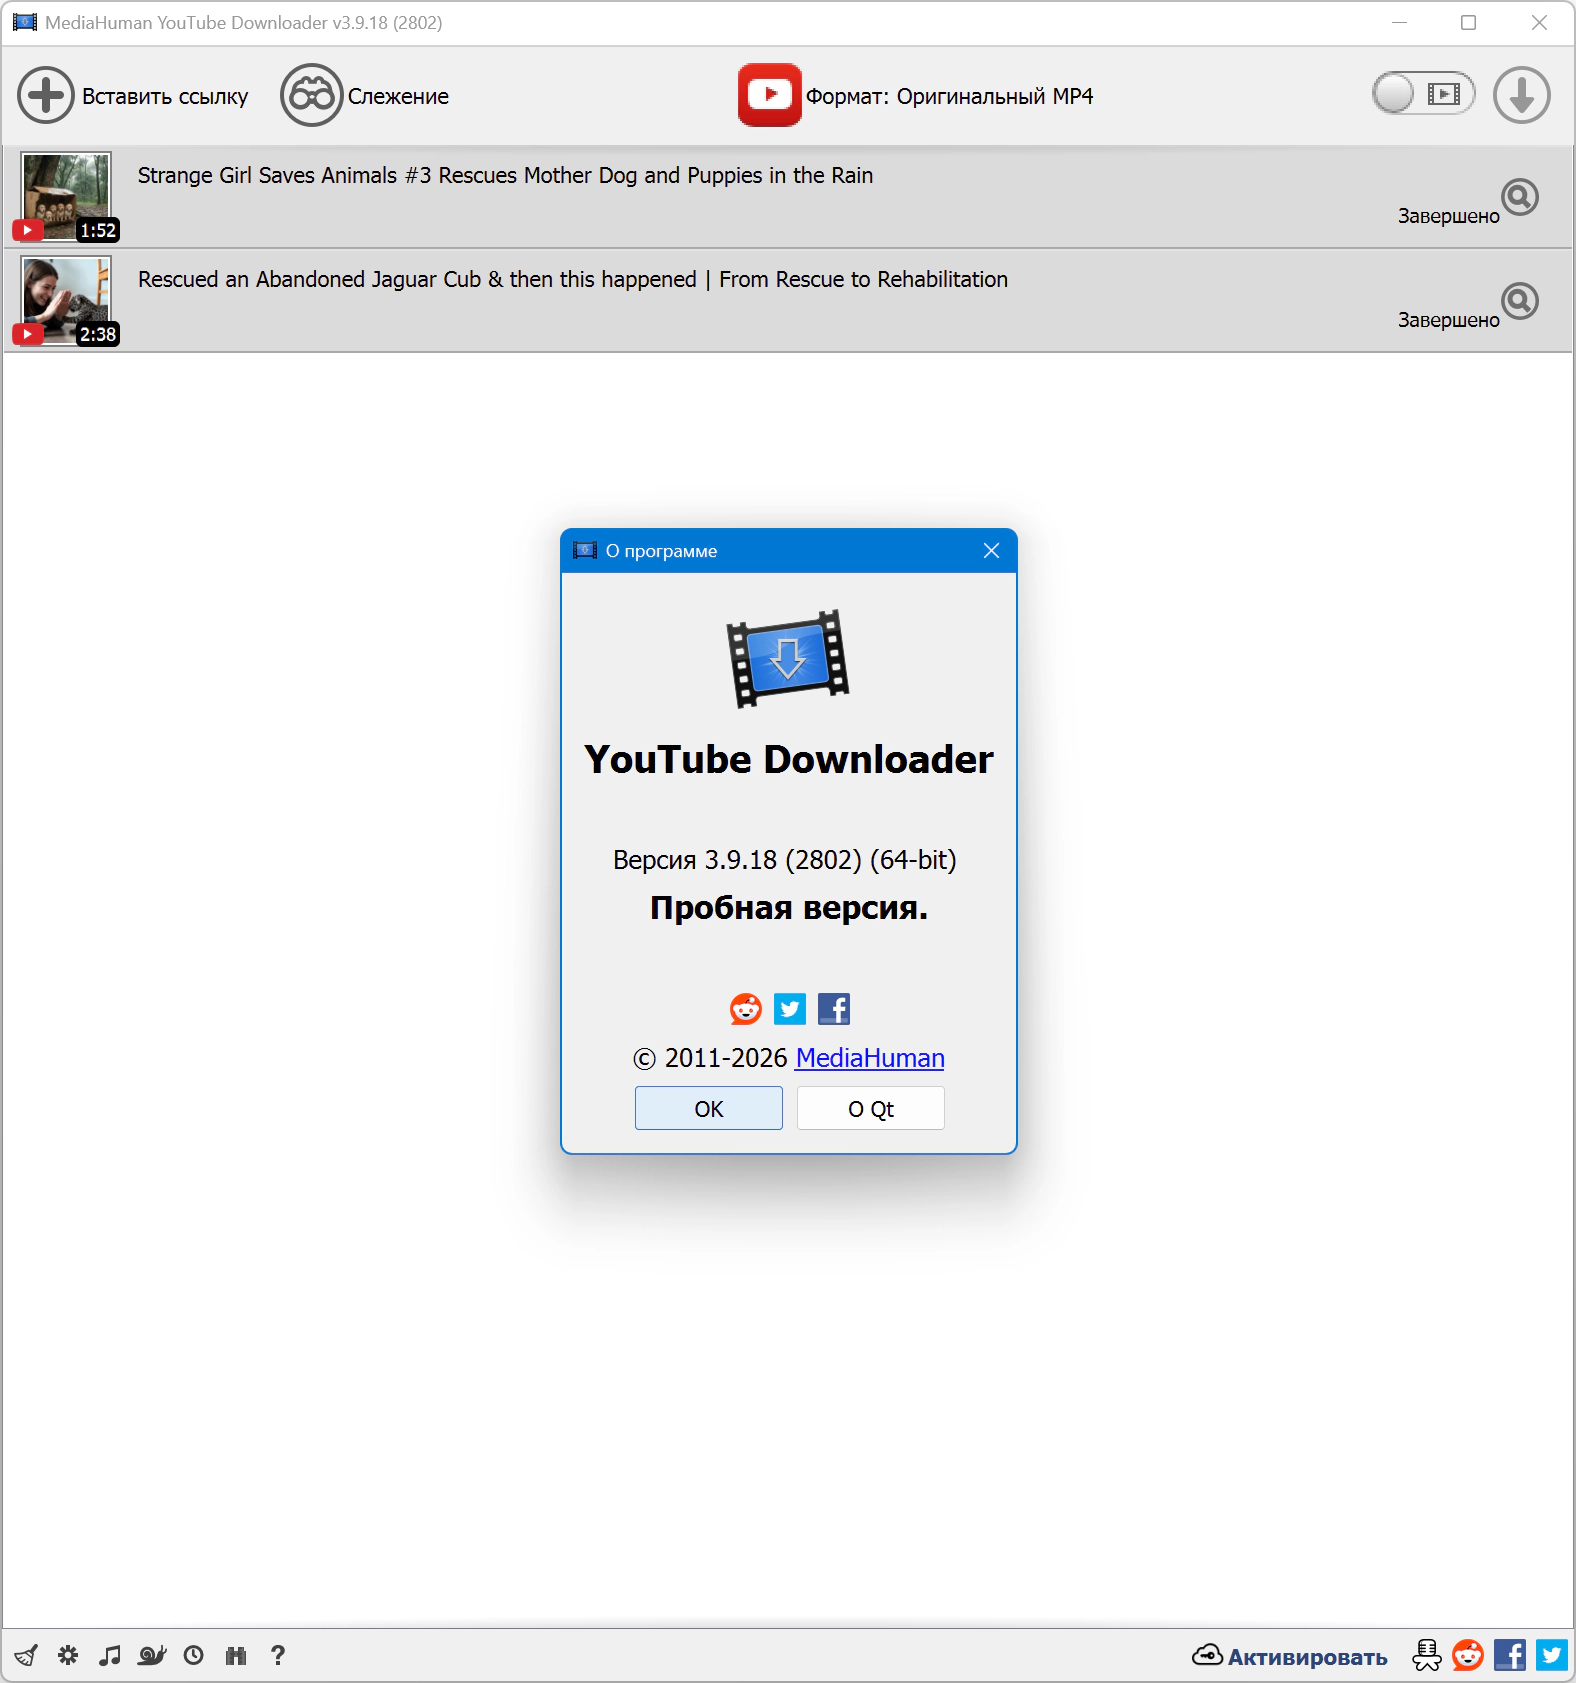Click the "YouTube Downloader" heading in the dialog
Screen dimensions: 1576x1683
[x=789, y=760]
